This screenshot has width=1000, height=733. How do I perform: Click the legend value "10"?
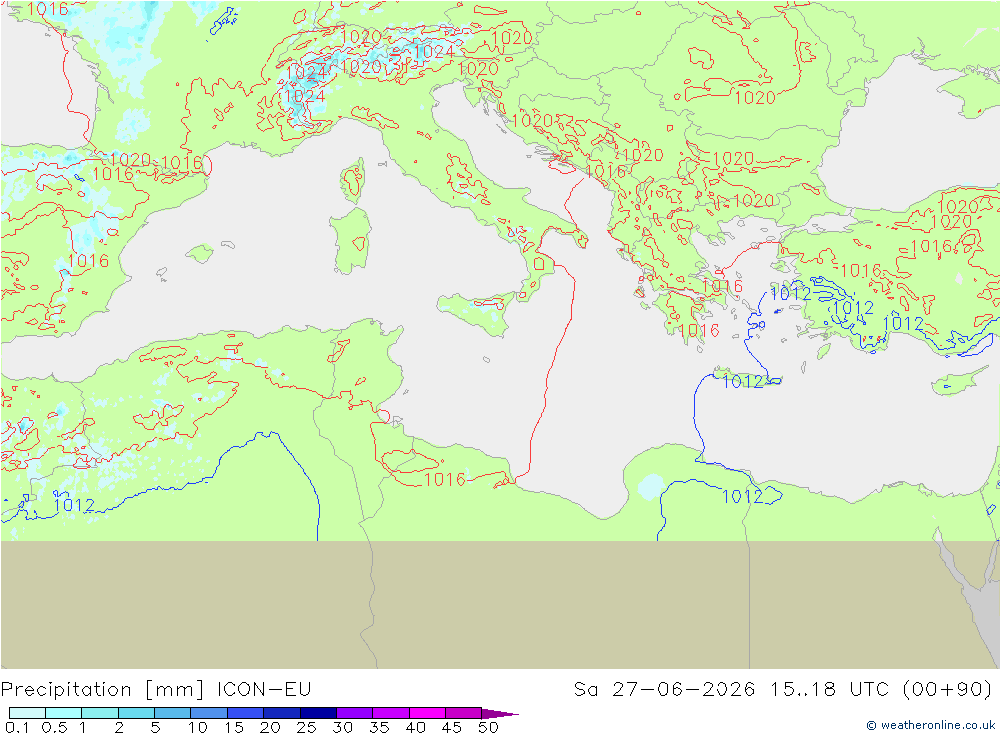click(x=198, y=727)
